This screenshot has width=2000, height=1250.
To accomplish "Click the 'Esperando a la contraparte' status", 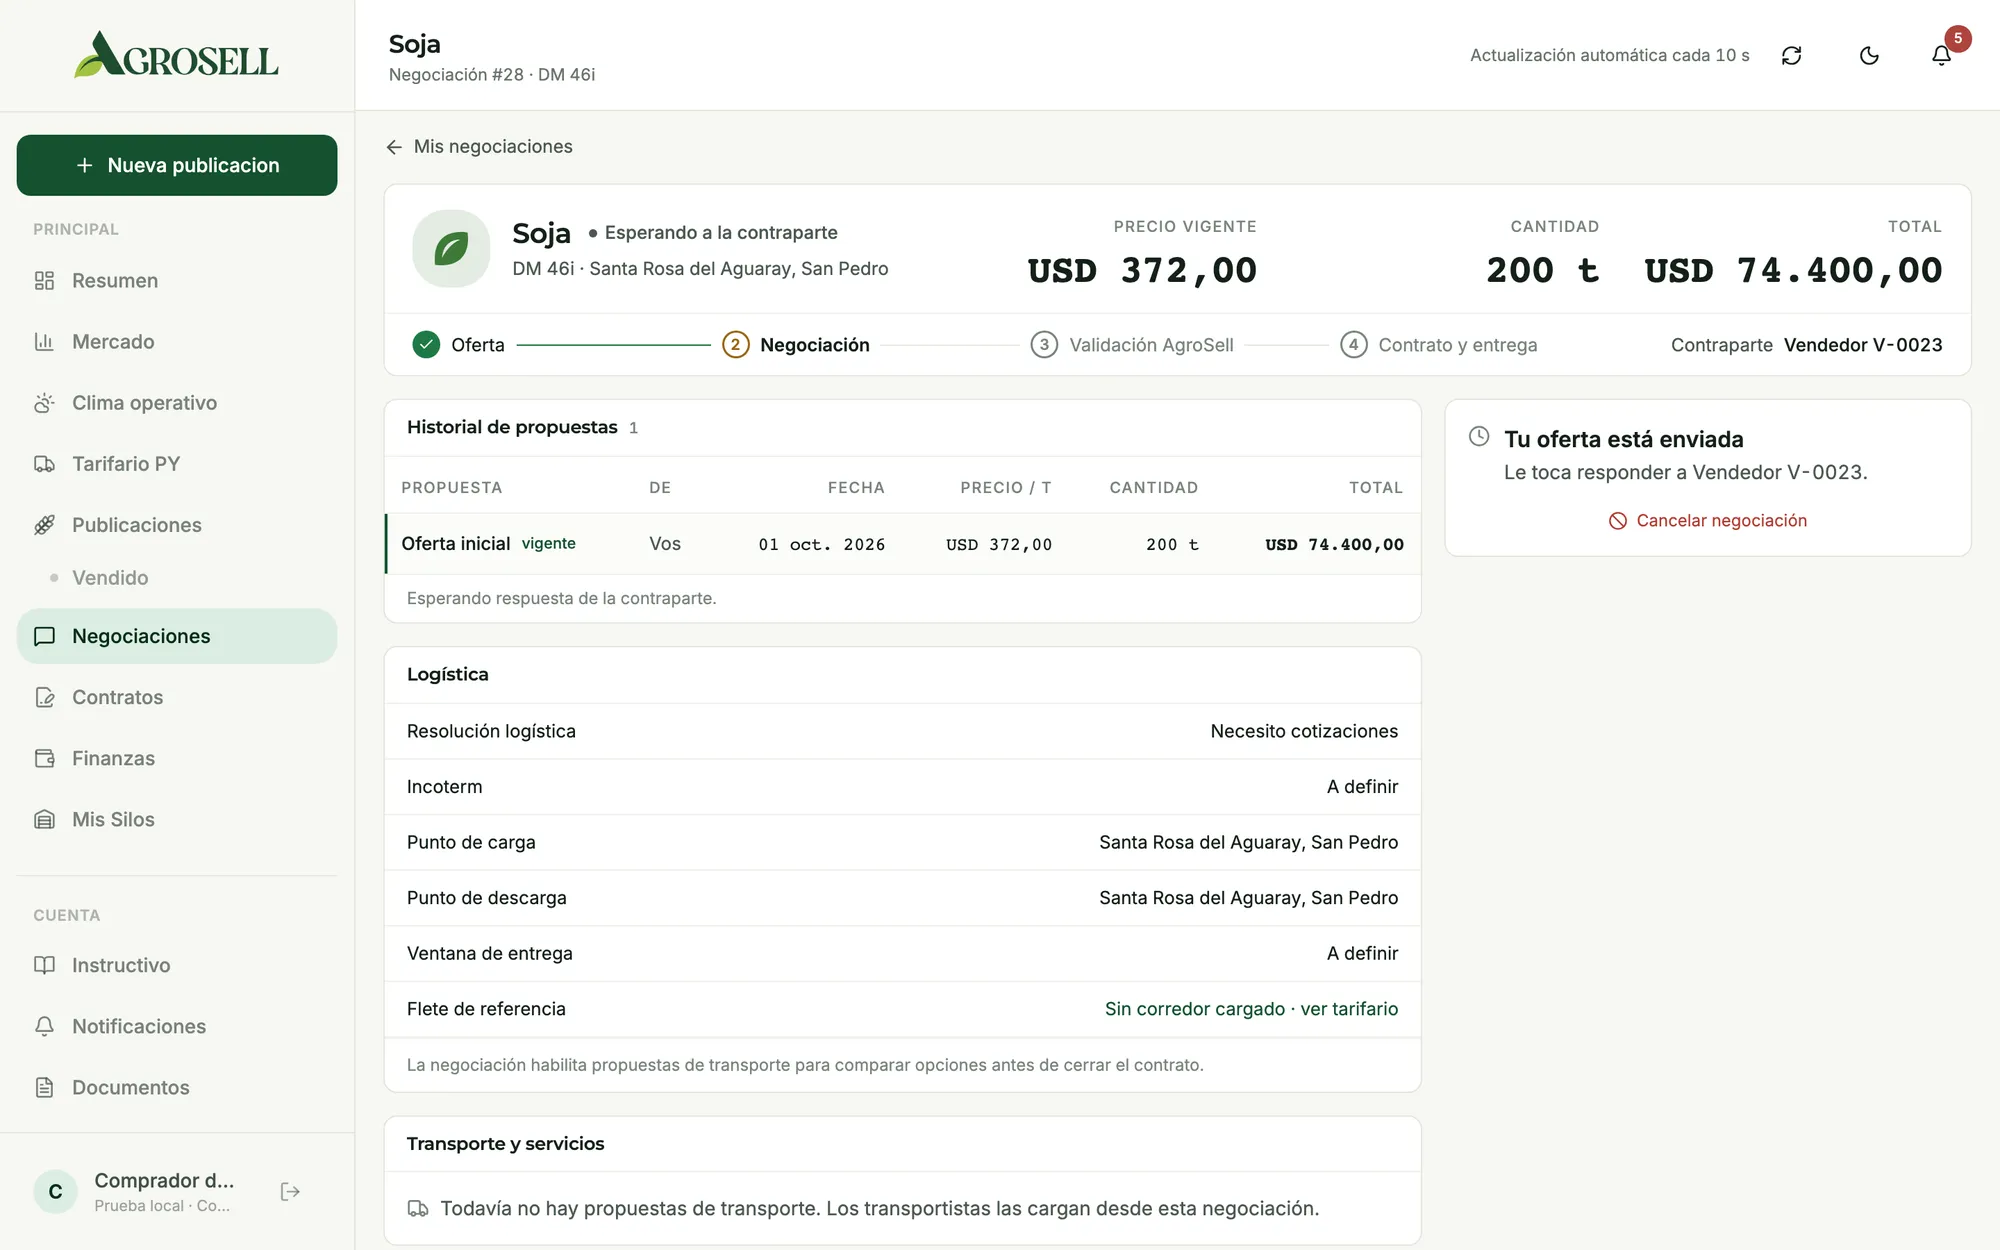I will pyautogui.click(x=713, y=232).
